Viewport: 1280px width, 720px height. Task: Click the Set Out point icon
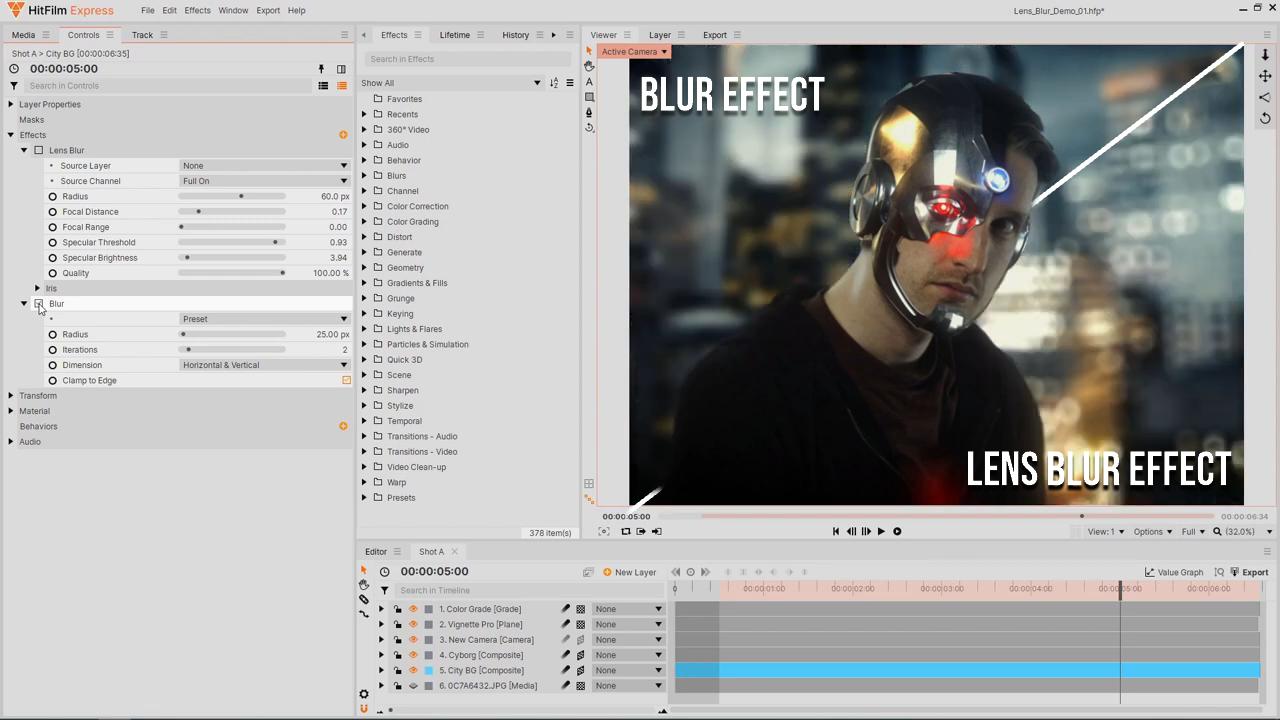pos(656,532)
